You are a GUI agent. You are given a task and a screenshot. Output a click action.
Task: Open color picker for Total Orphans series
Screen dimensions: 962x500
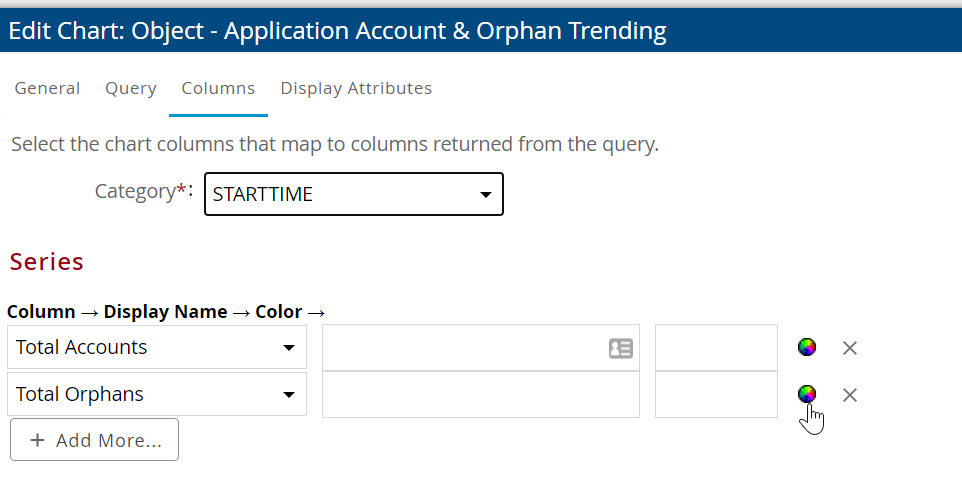tap(807, 394)
